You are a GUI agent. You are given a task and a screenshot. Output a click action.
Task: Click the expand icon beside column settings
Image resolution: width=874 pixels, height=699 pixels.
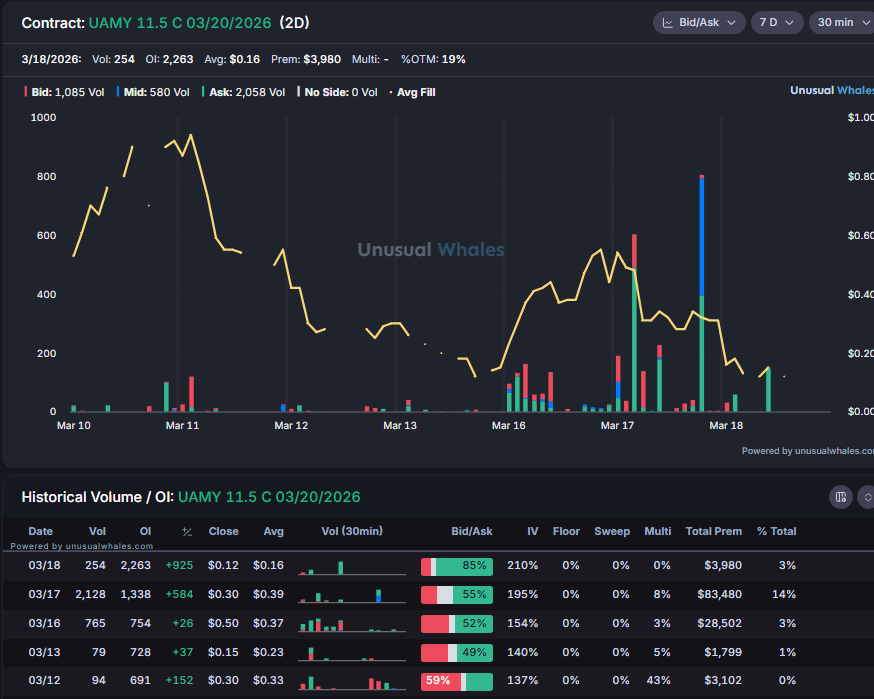(x=867, y=497)
